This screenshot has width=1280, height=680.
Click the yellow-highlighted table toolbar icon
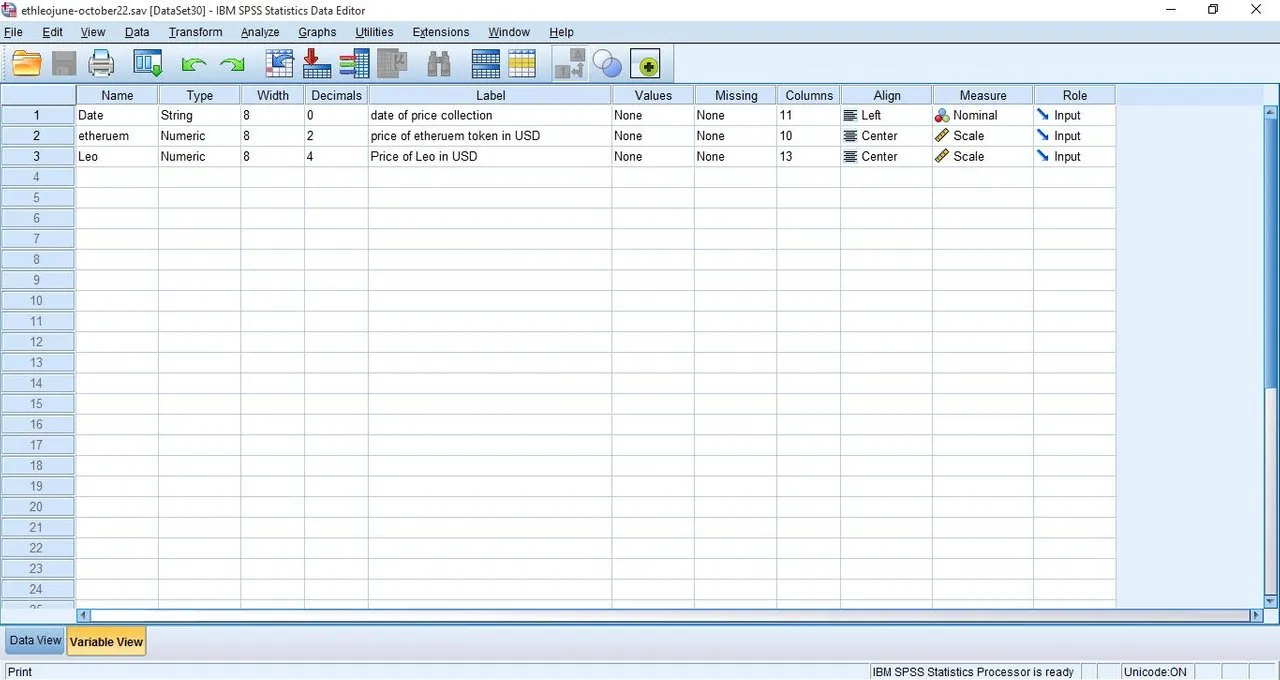(x=522, y=65)
